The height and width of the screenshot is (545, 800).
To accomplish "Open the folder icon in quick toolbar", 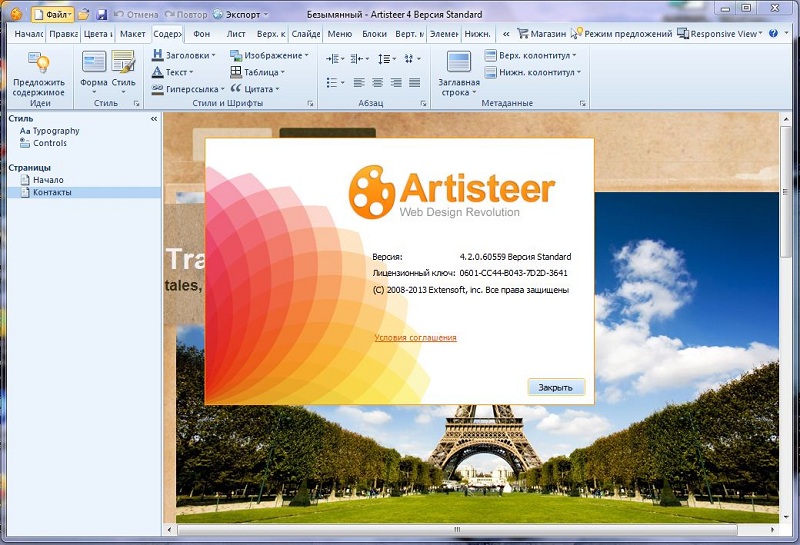I will coord(84,14).
